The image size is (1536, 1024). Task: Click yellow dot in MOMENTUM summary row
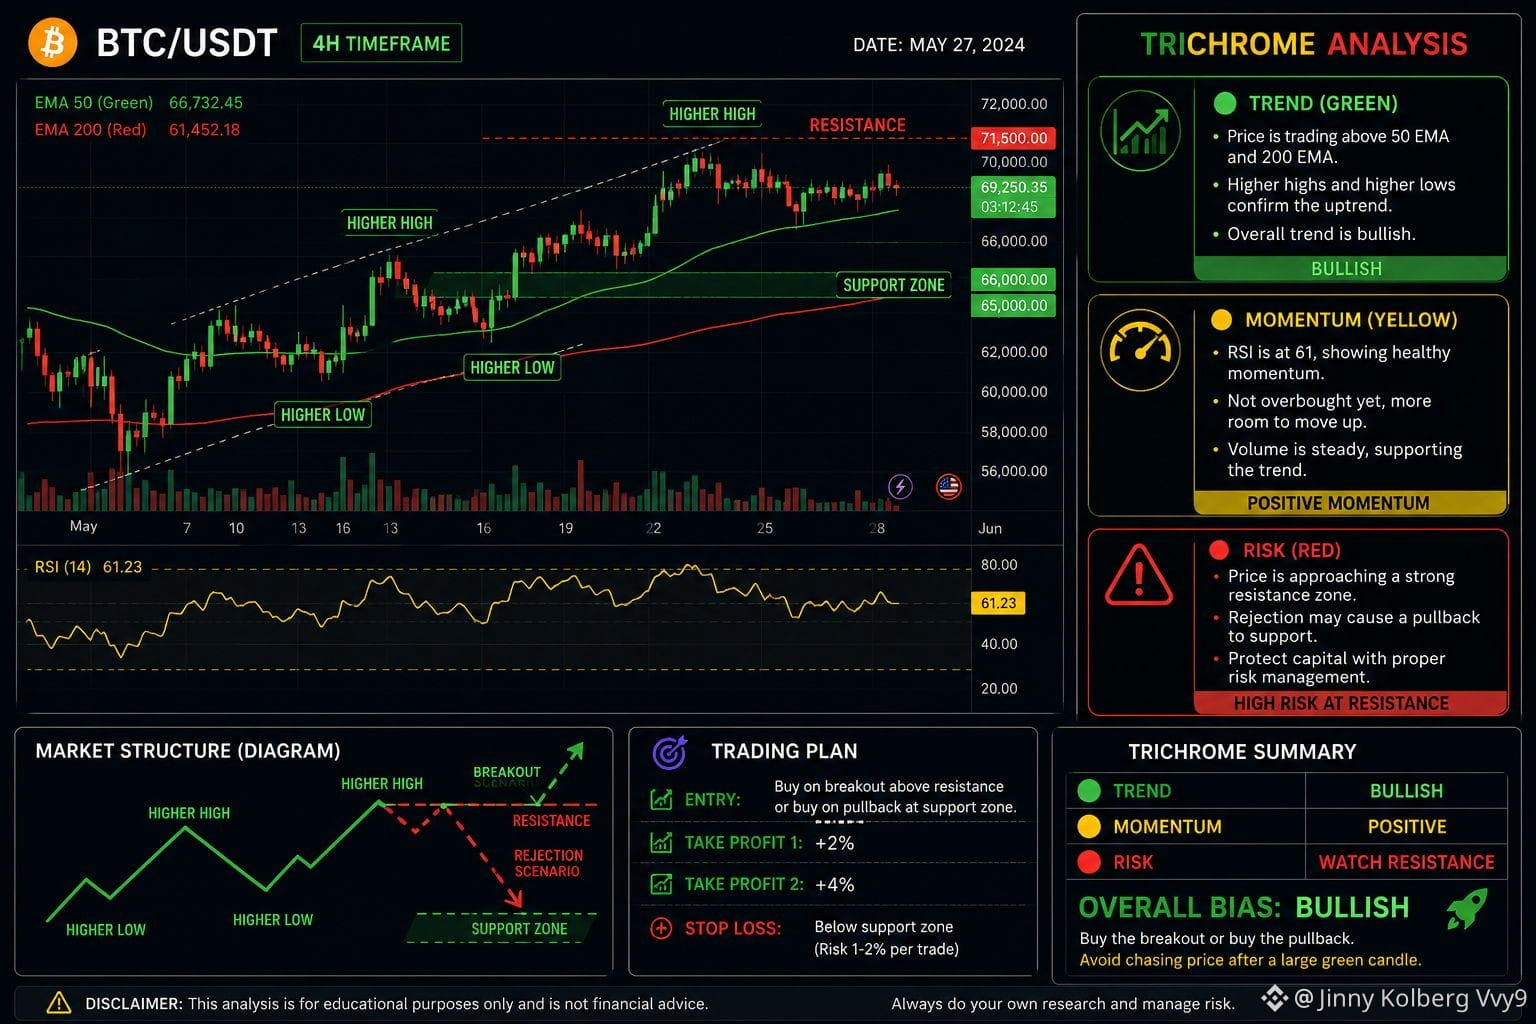pos(1089,826)
